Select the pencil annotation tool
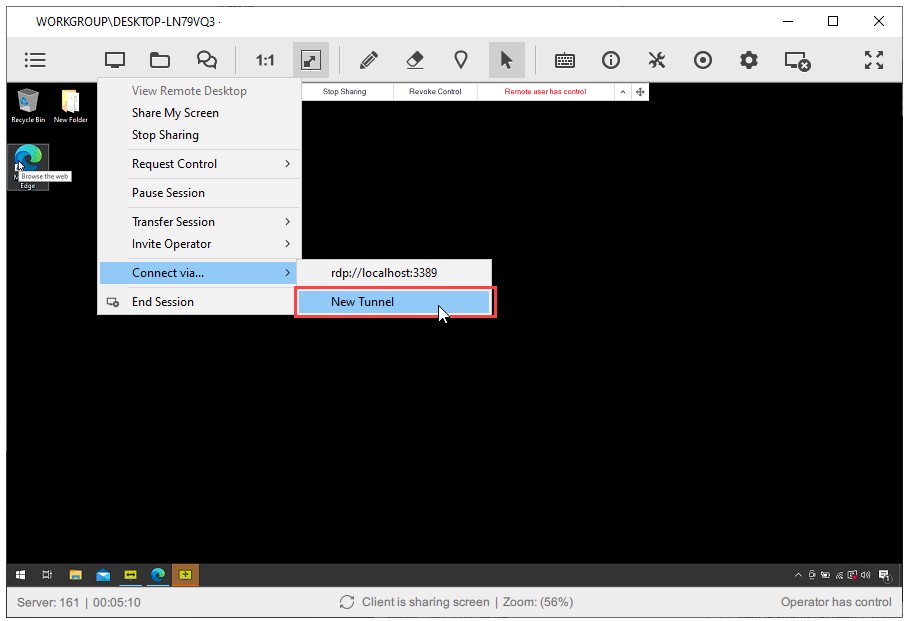This screenshot has height=621, width=908. [368, 60]
